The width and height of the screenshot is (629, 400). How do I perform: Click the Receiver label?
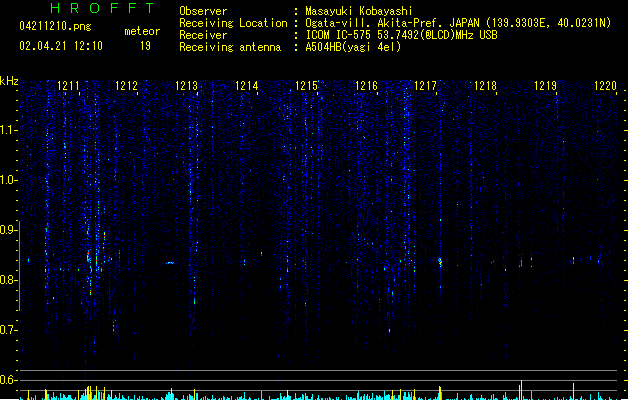(x=203, y=35)
